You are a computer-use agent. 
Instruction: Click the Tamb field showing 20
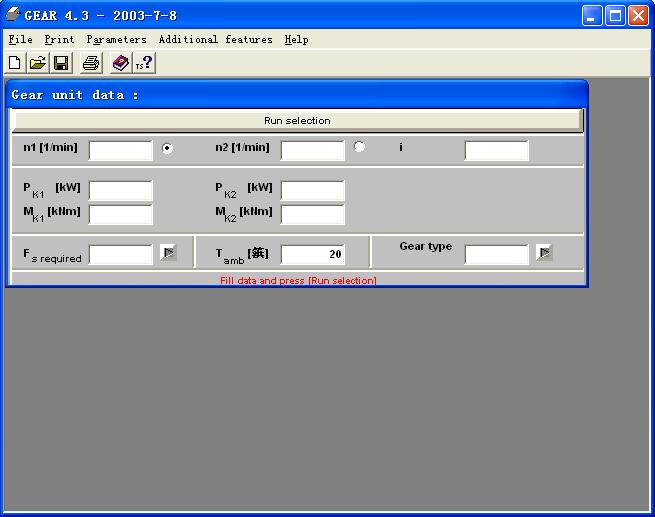click(313, 254)
